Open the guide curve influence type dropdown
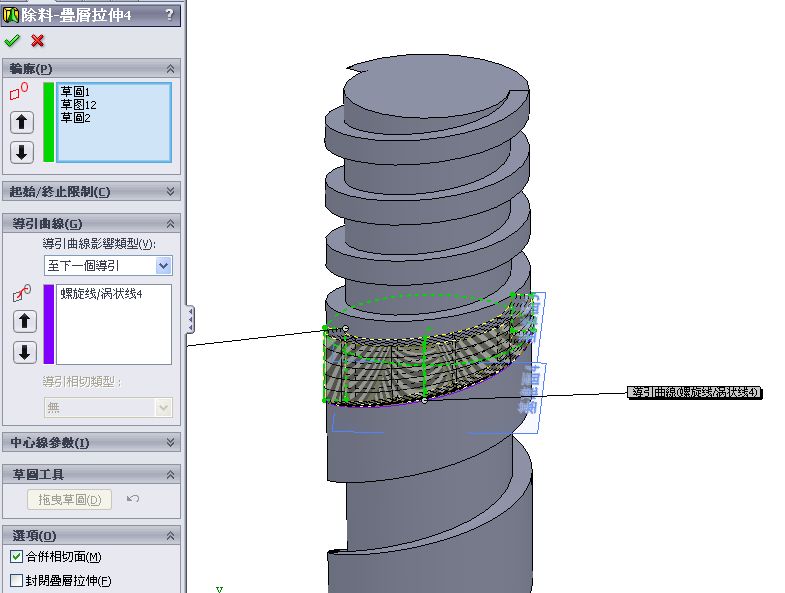The image size is (785, 593). [163, 266]
